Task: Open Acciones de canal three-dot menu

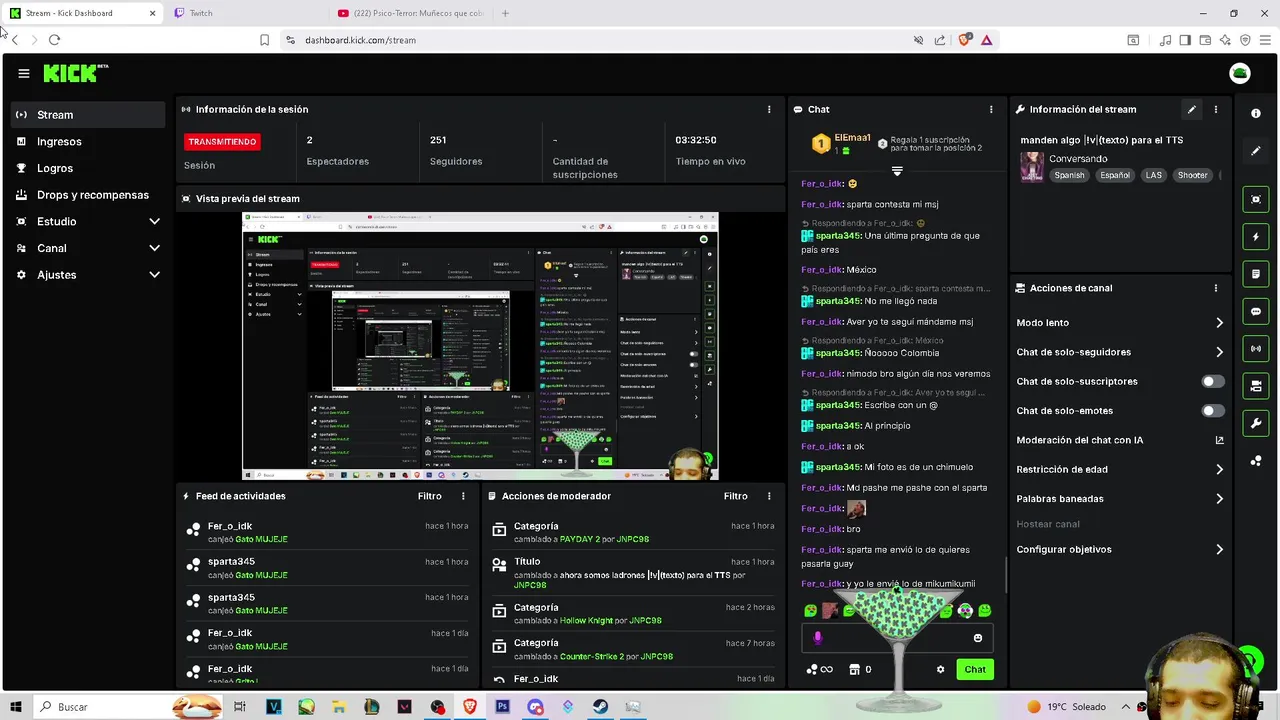Action: [x=1216, y=288]
